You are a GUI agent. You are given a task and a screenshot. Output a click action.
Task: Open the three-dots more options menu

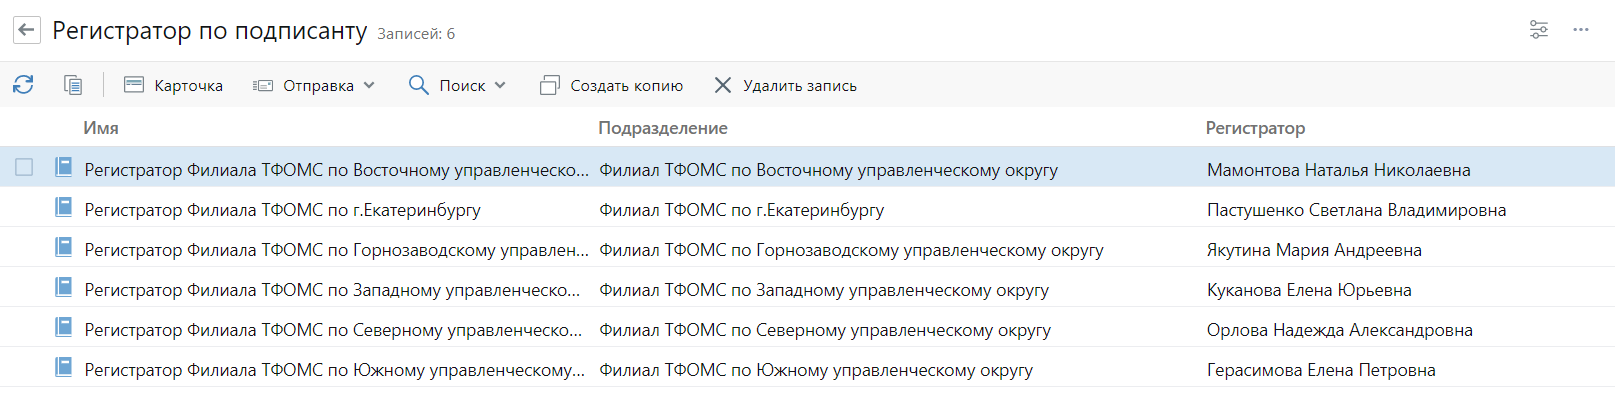(x=1581, y=30)
